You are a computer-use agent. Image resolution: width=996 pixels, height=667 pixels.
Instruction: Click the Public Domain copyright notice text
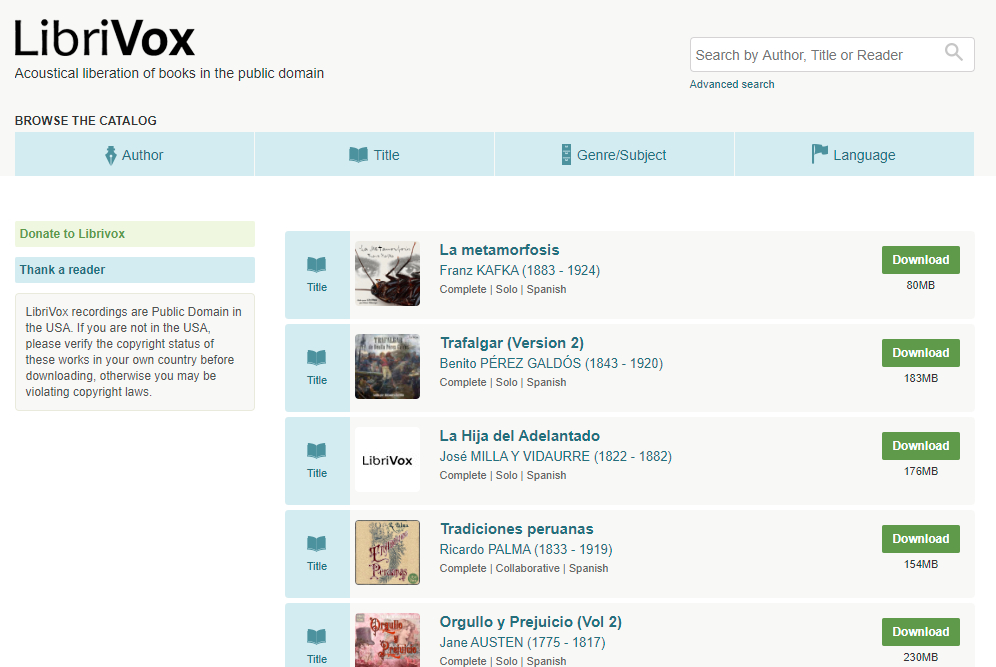point(135,352)
